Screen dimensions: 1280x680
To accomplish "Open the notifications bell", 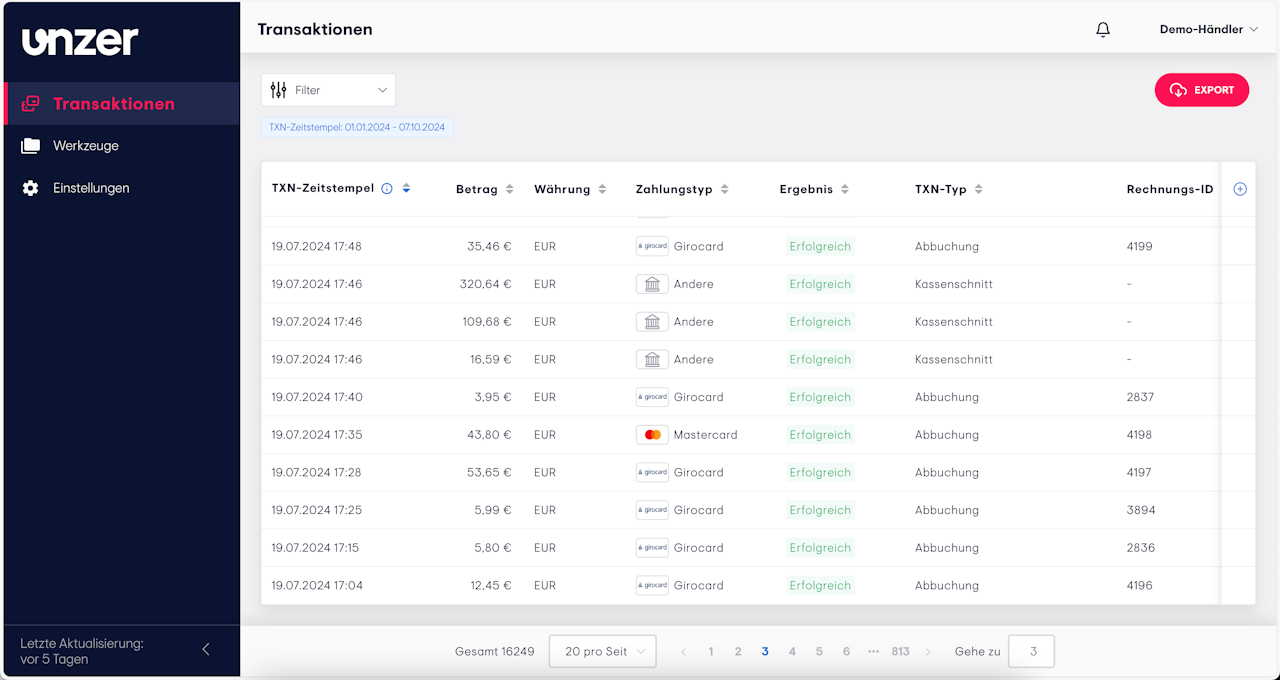I will [x=1103, y=30].
